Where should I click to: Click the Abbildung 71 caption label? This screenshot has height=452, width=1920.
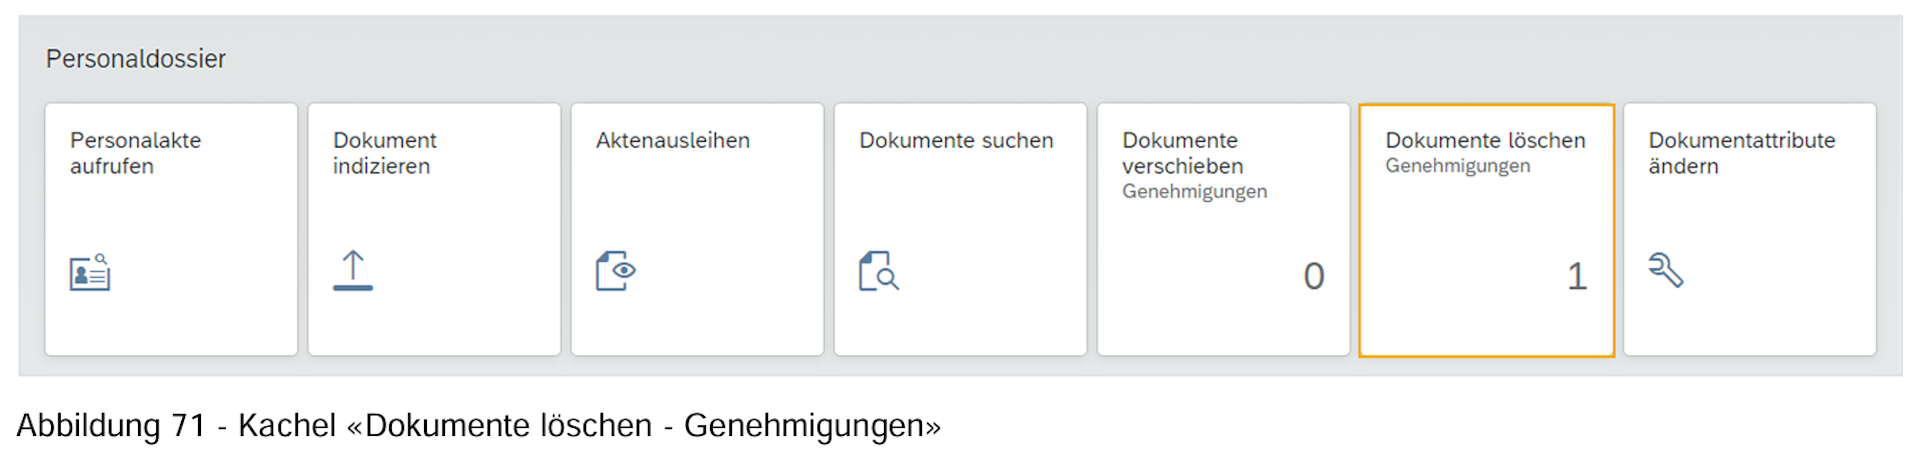(110, 426)
